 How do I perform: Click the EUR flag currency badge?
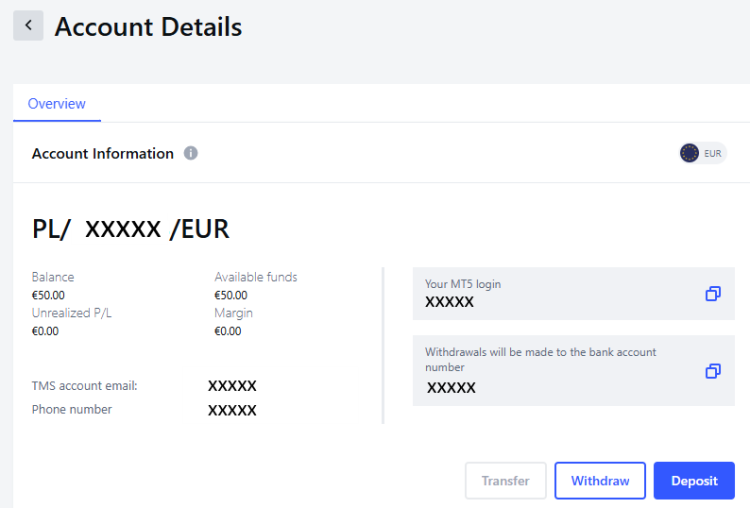point(702,153)
